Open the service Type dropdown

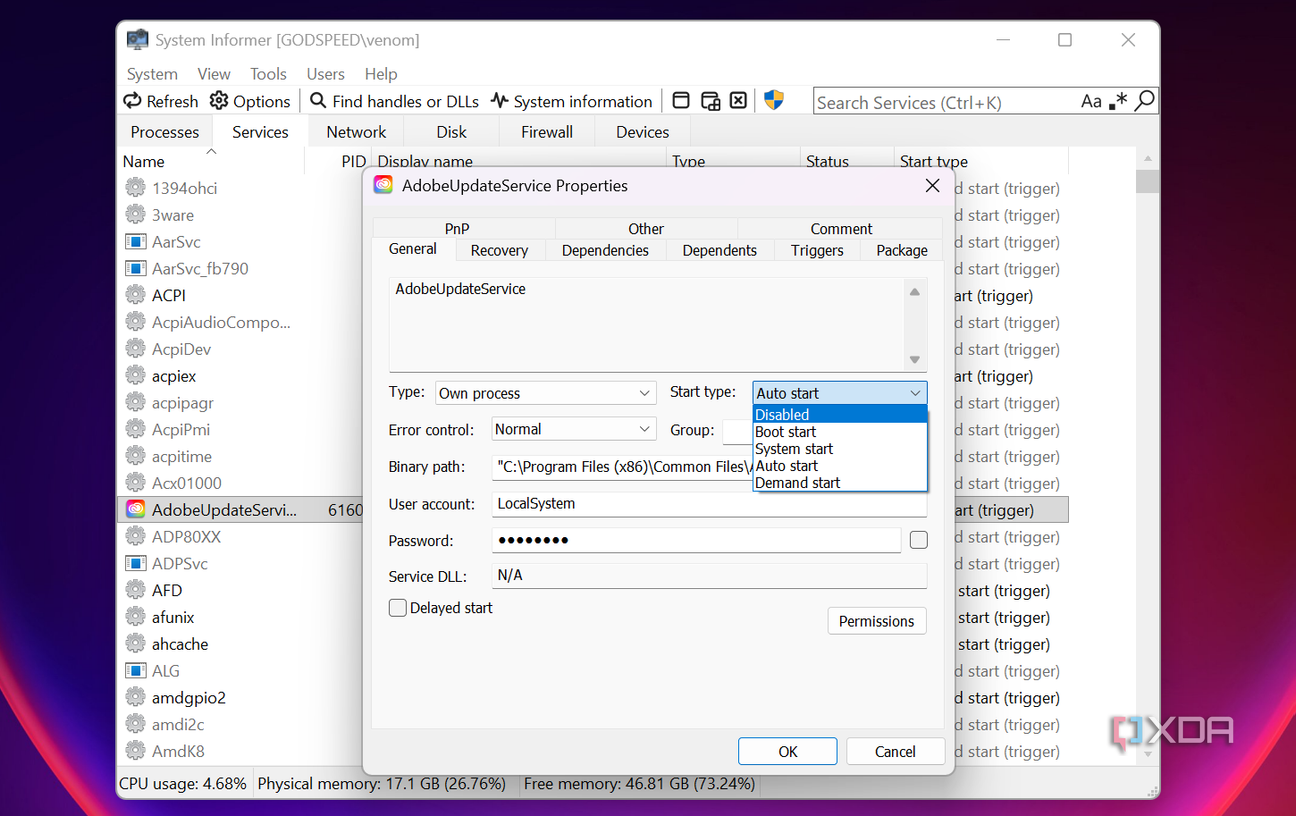(x=545, y=393)
